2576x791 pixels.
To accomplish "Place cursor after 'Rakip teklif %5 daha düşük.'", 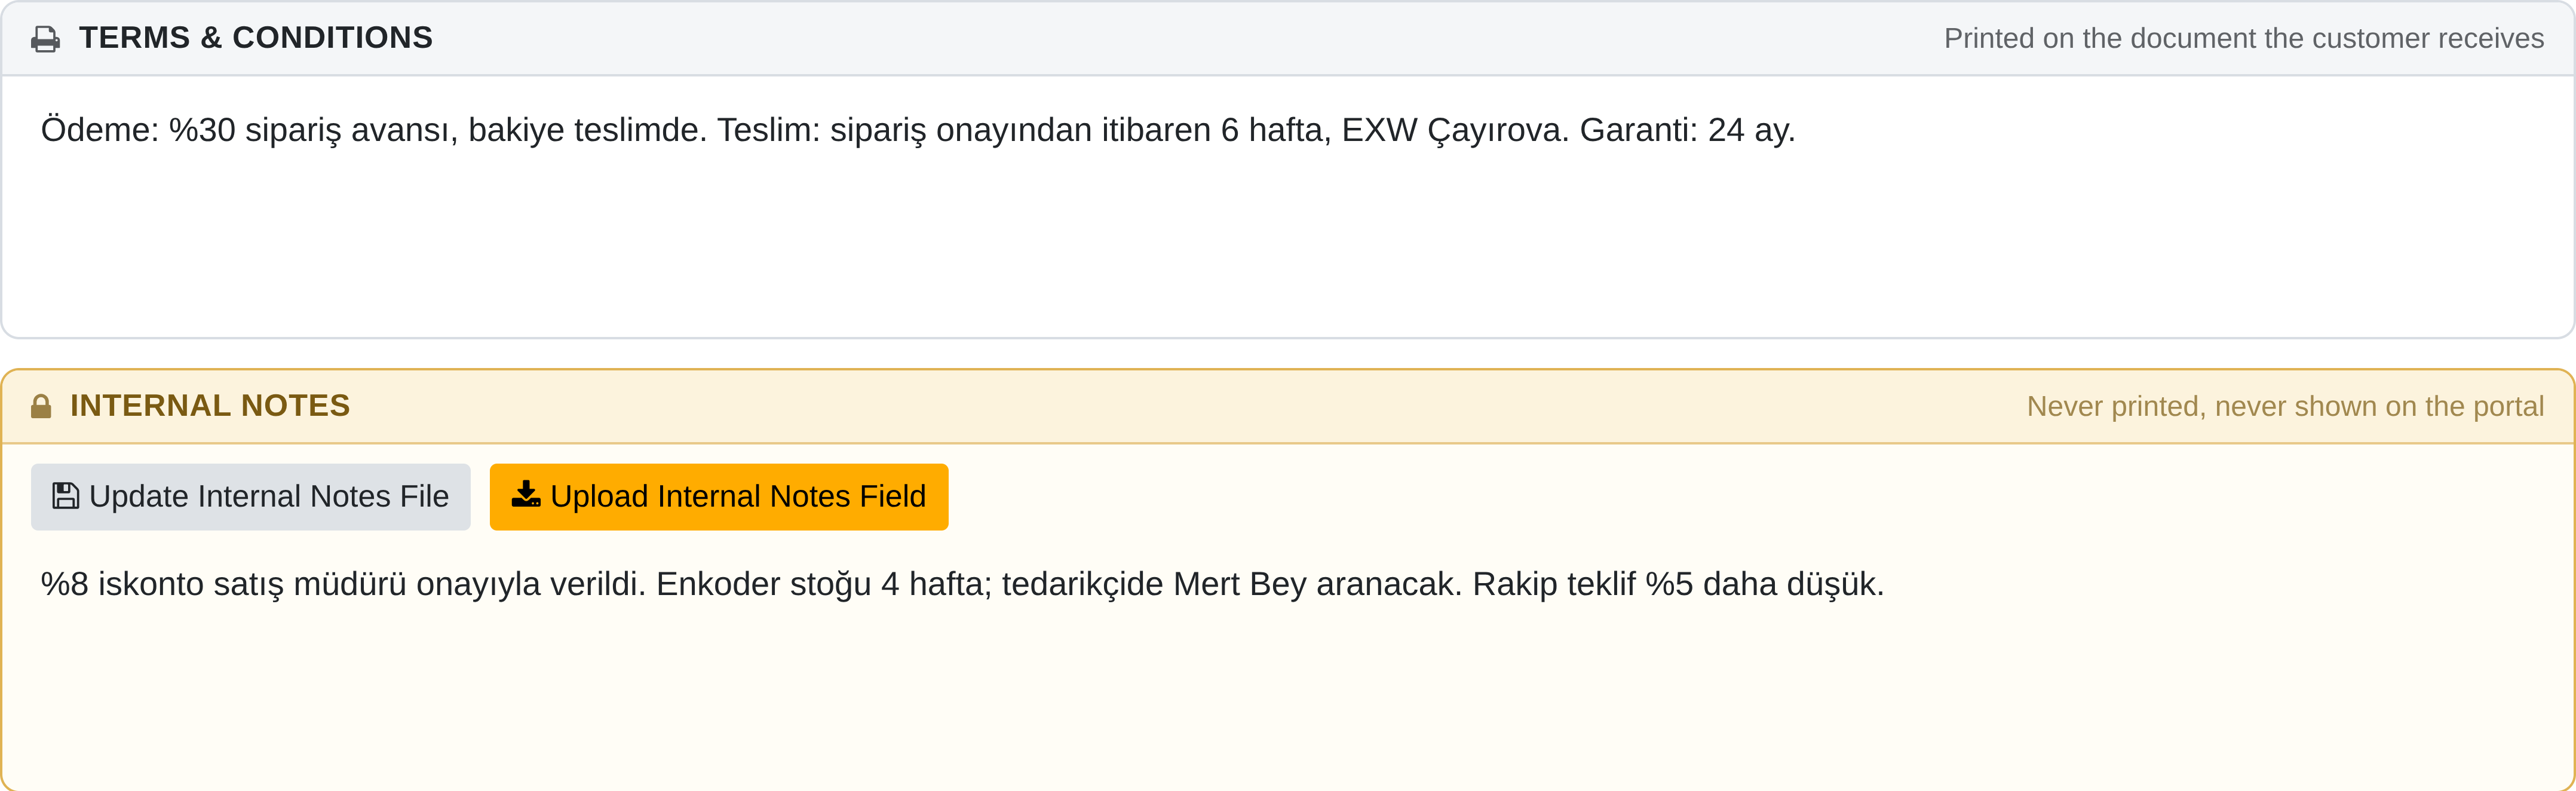I will [1886, 584].
